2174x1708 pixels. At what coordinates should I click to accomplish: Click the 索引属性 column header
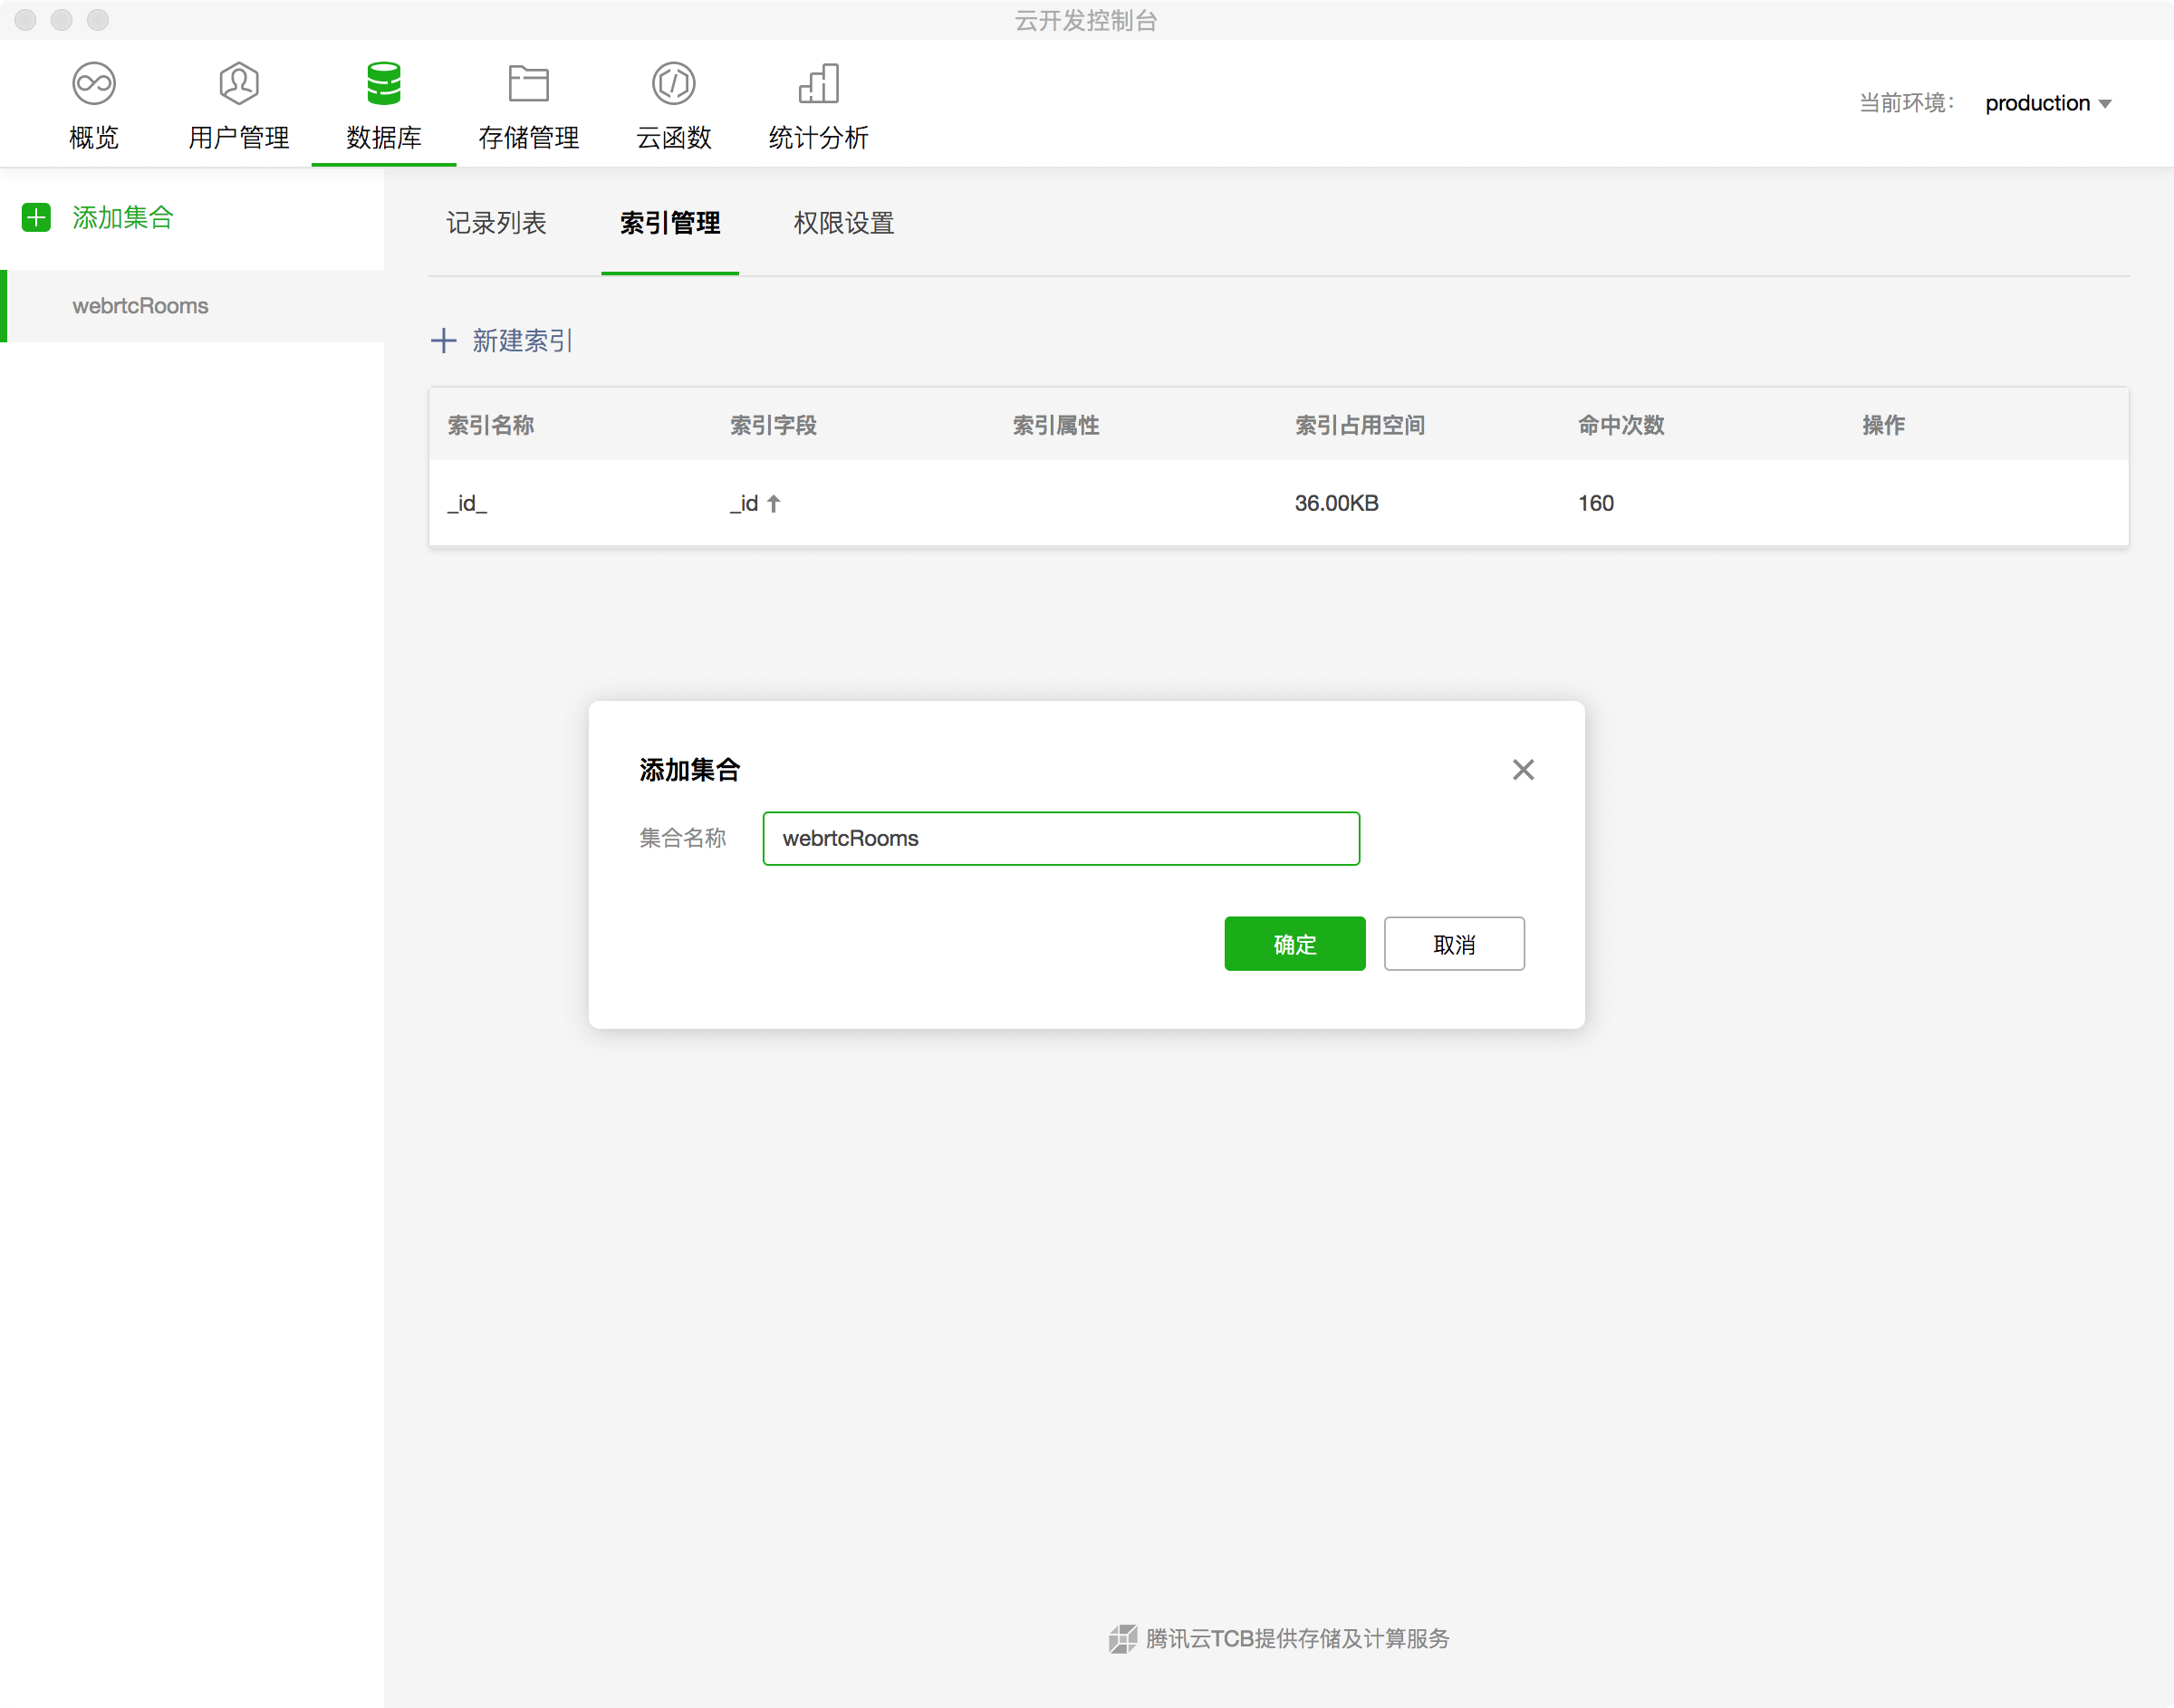(1056, 426)
